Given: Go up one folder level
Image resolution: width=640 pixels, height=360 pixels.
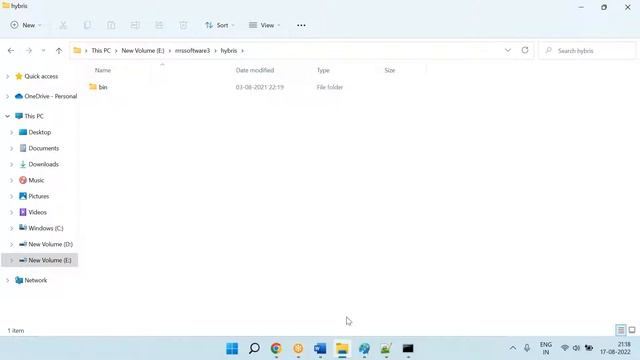Looking at the screenshot, I should (59, 51).
